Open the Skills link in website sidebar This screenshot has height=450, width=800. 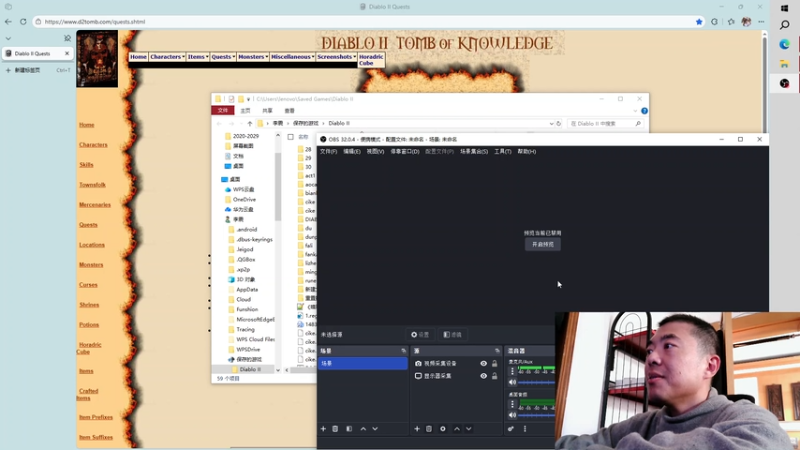click(x=86, y=165)
